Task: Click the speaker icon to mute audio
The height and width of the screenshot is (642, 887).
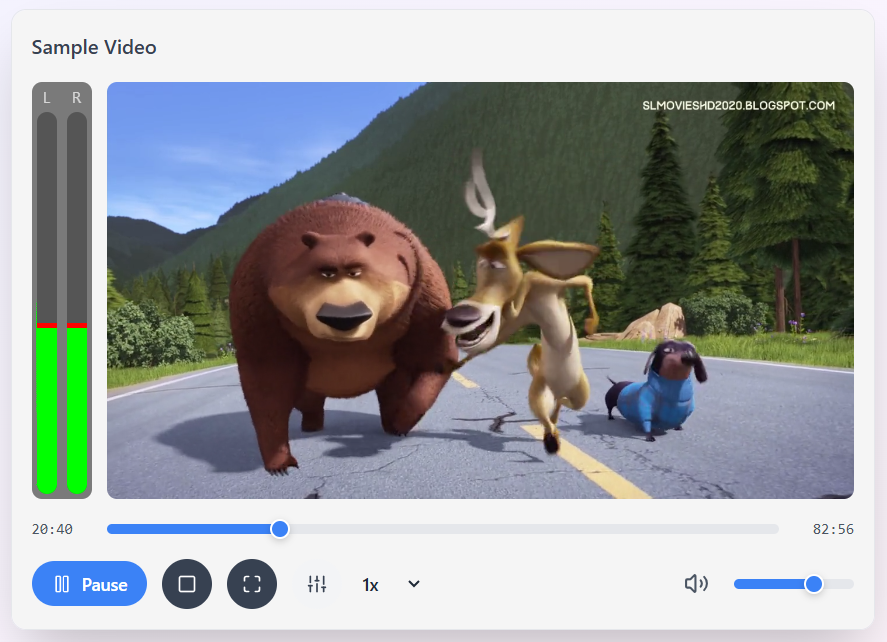Action: click(x=696, y=584)
